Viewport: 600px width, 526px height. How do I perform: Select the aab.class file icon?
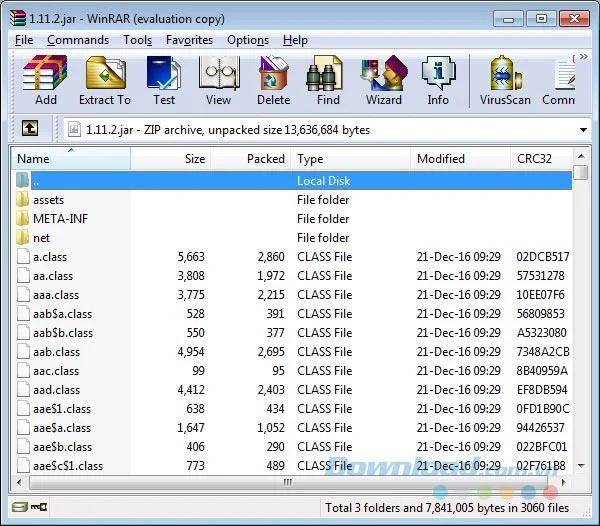(x=23, y=352)
